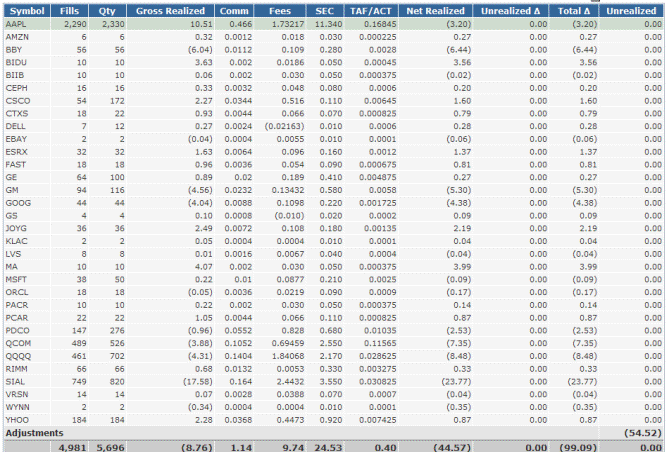Click PDCO quantity value 276
The image size is (668, 452).
click(117, 331)
